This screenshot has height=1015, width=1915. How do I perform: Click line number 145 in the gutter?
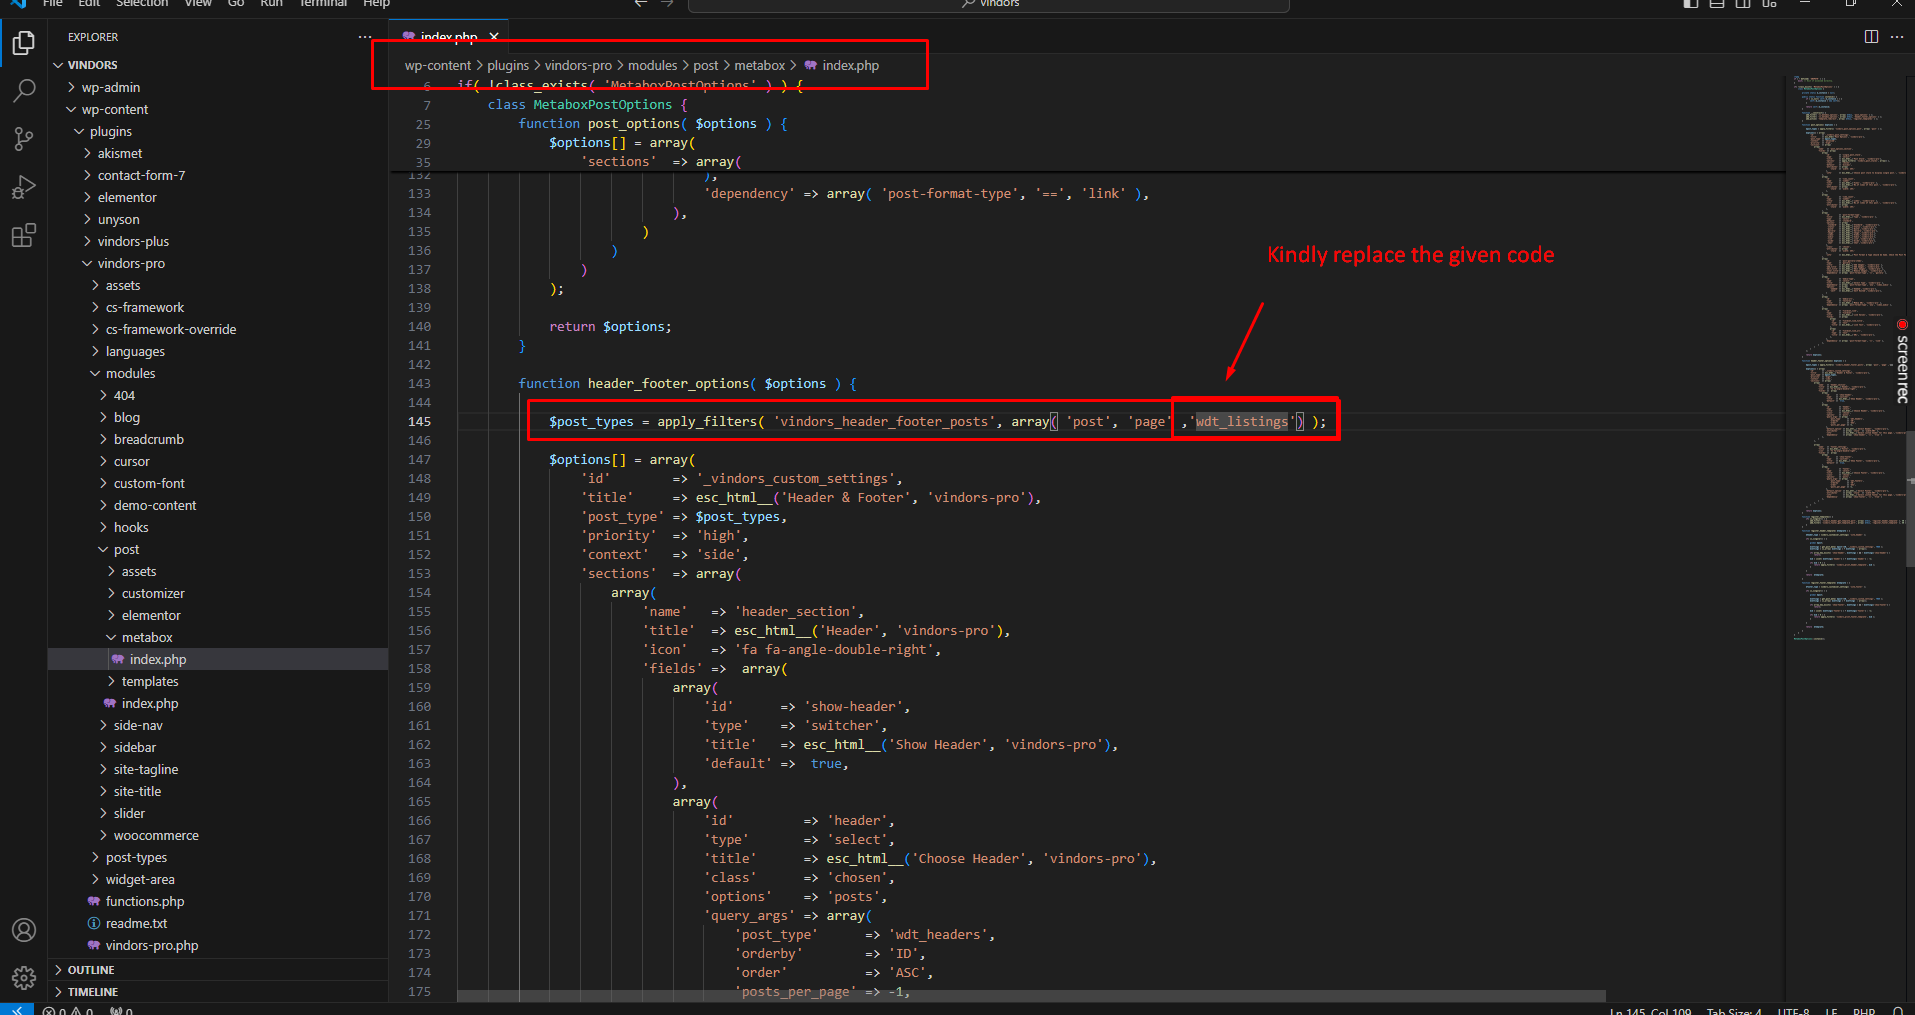[420, 422]
